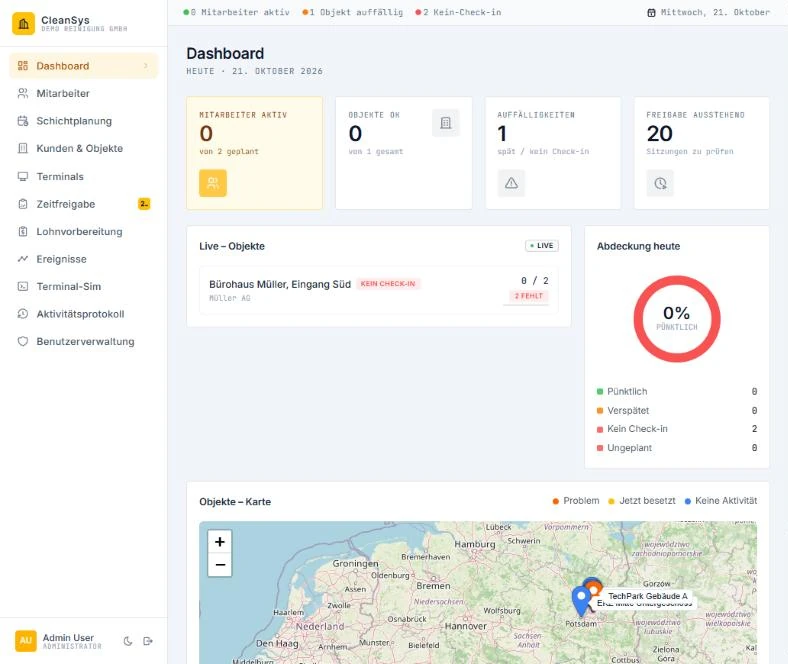Click the LIVE badge in Live-Objekte
Image resolution: width=788 pixels, height=664 pixels.
click(x=542, y=246)
